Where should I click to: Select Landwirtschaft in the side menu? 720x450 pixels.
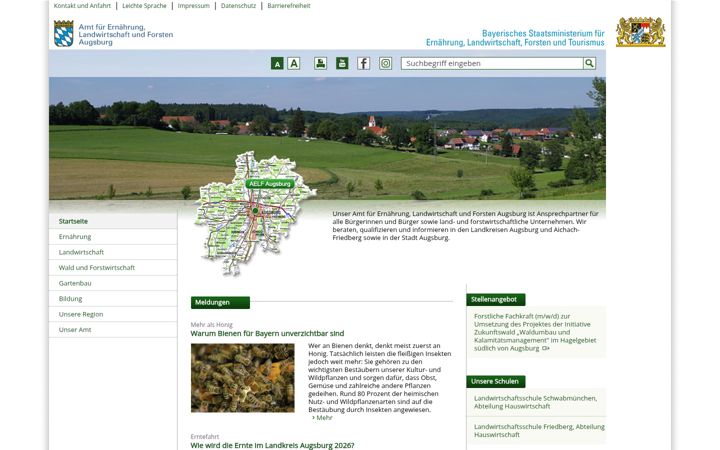(113, 252)
